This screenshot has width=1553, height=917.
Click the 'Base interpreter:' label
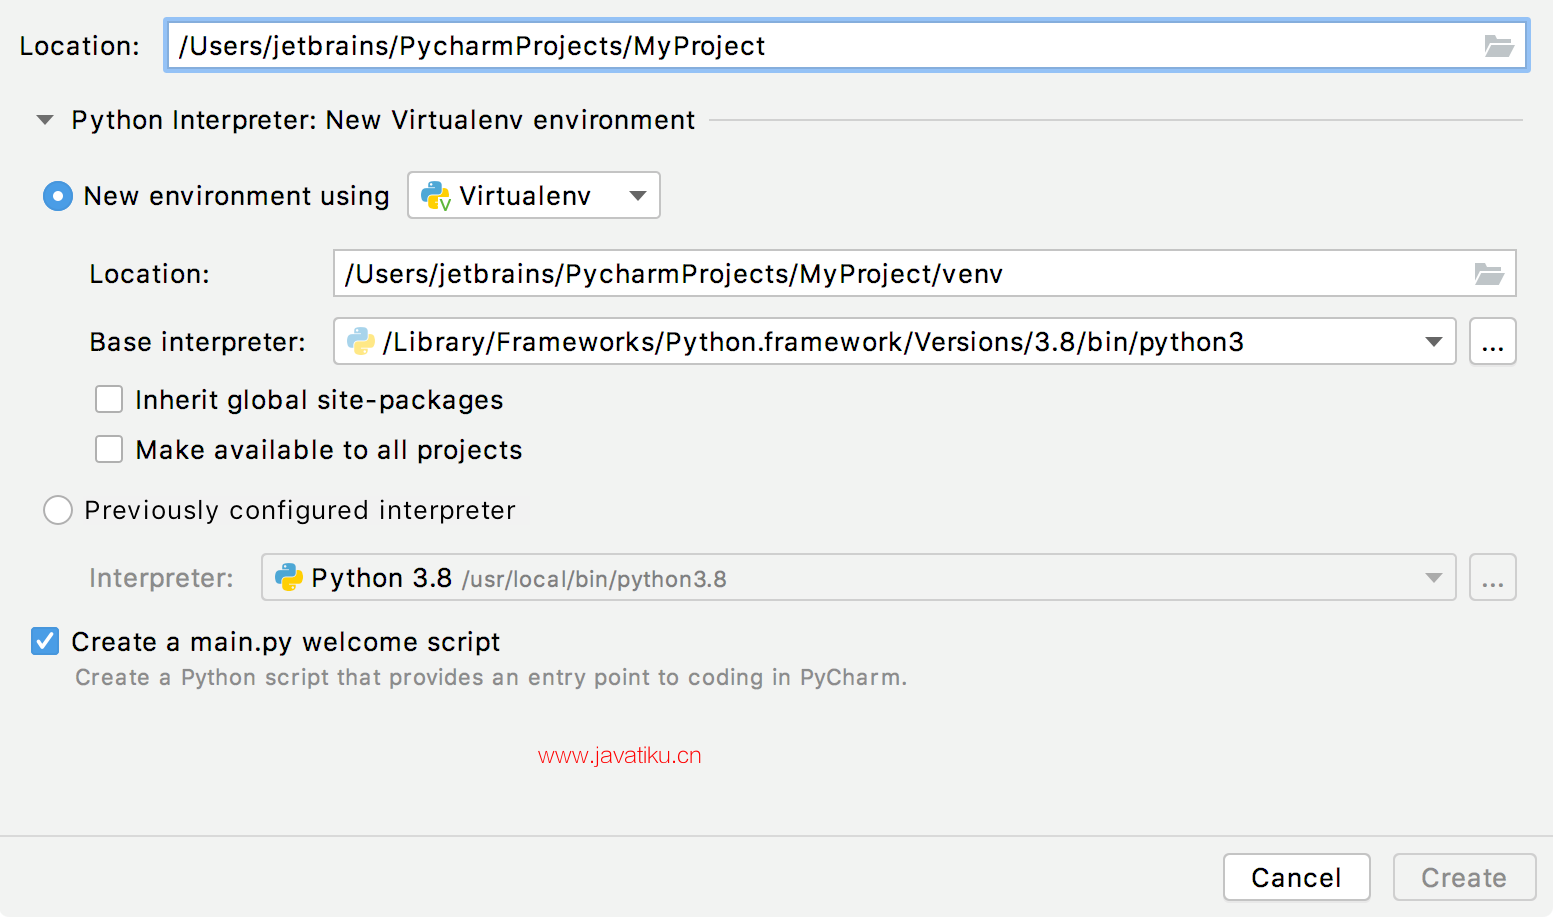[198, 342]
